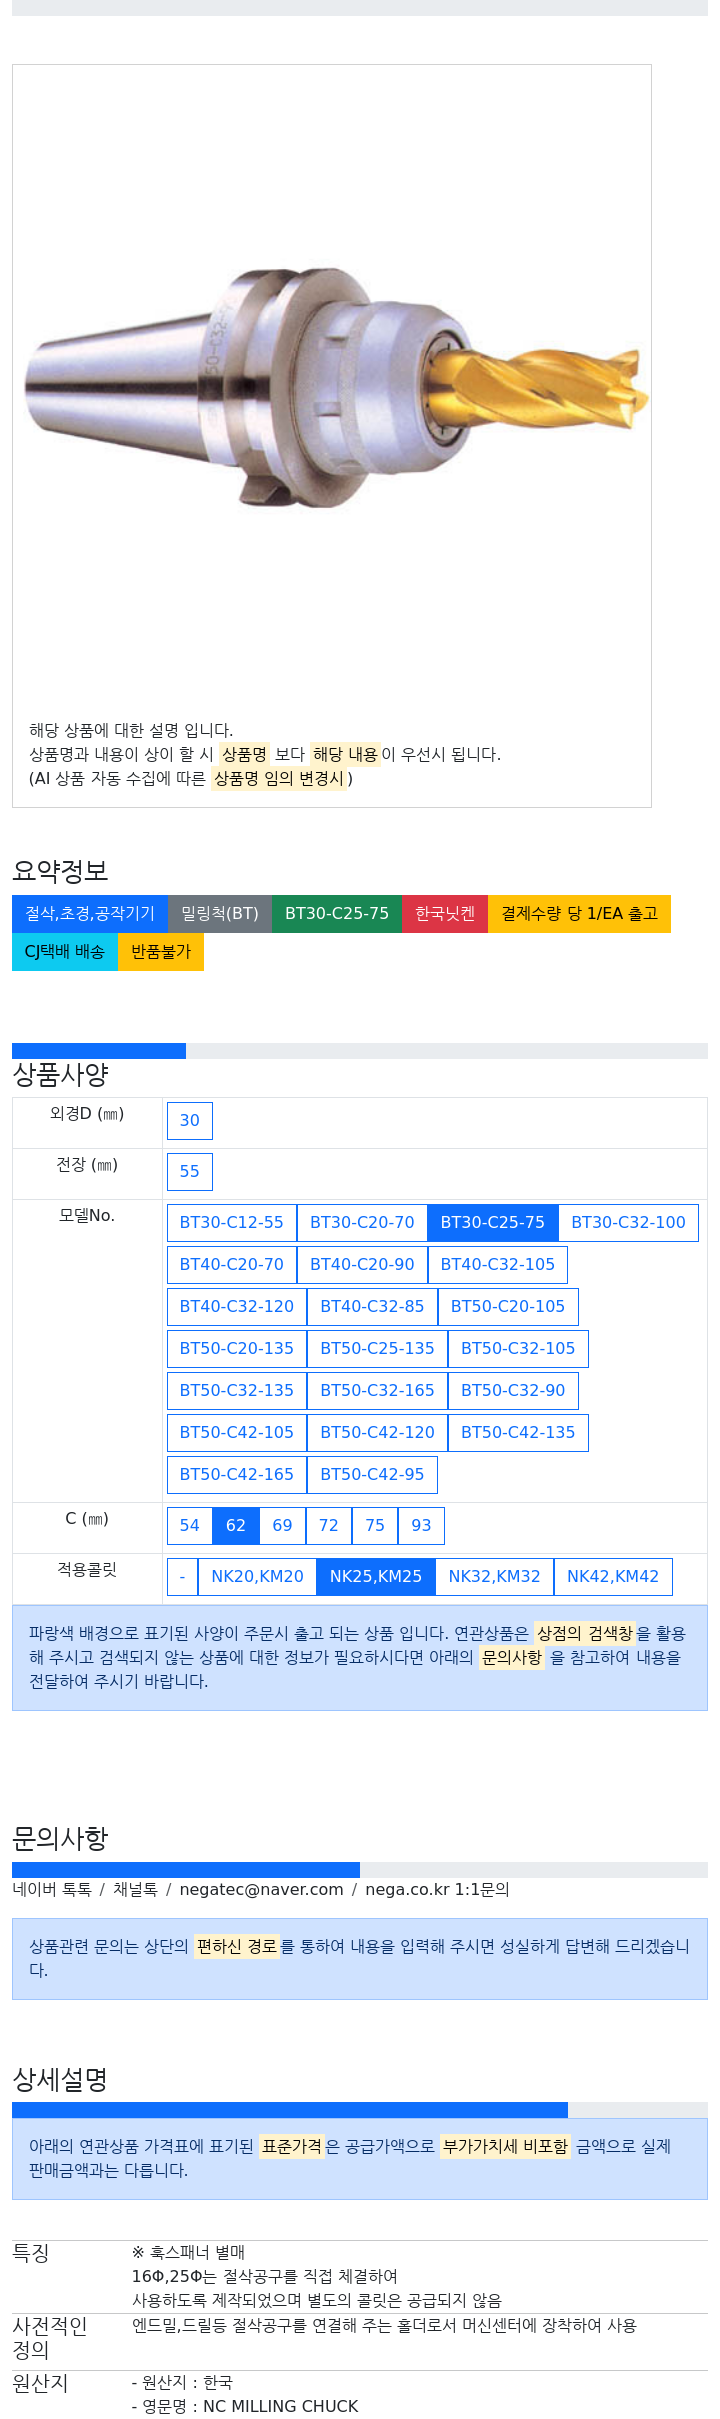Screen dimensions: 720x2419
Task: Select model BT30-C12-55
Action: click(x=231, y=1222)
